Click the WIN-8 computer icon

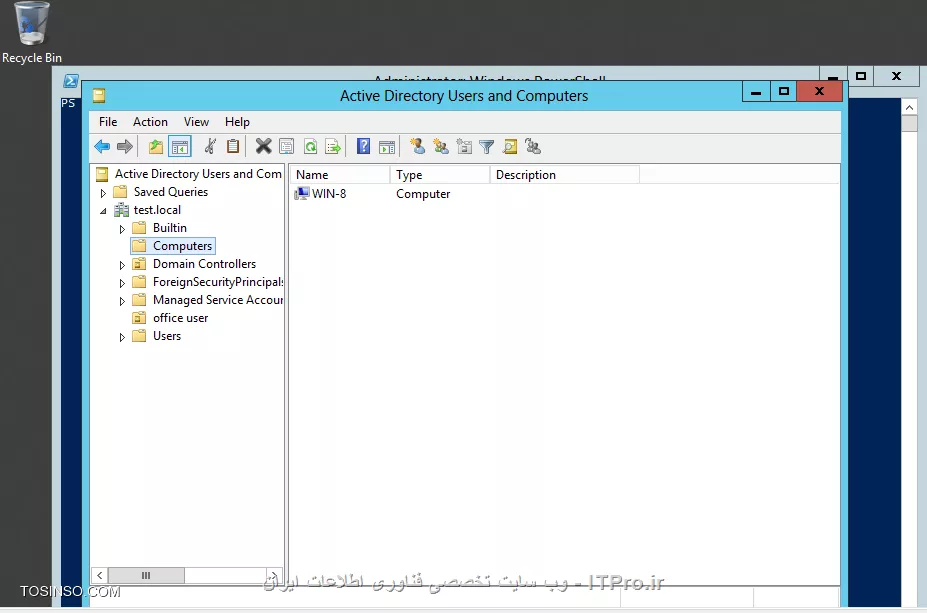[302, 193]
